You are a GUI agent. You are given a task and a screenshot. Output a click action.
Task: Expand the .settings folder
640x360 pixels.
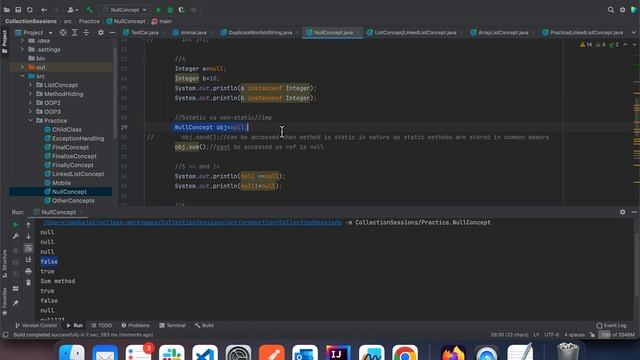(x=22, y=49)
